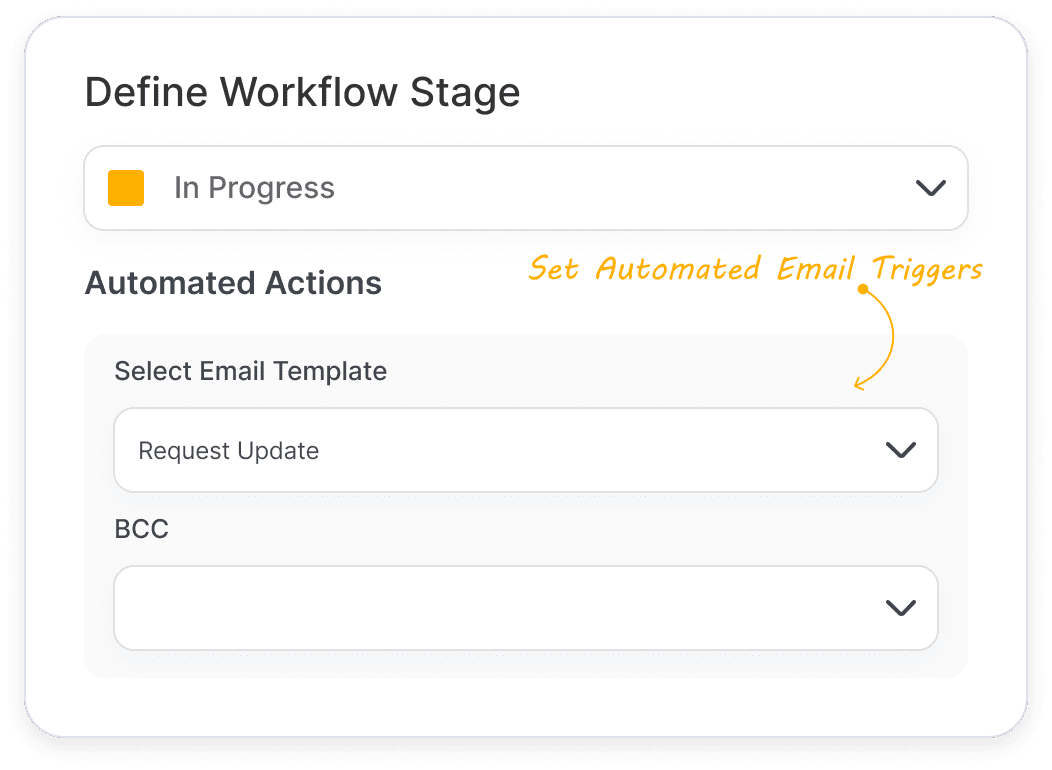Click the BCC field label

point(142,529)
